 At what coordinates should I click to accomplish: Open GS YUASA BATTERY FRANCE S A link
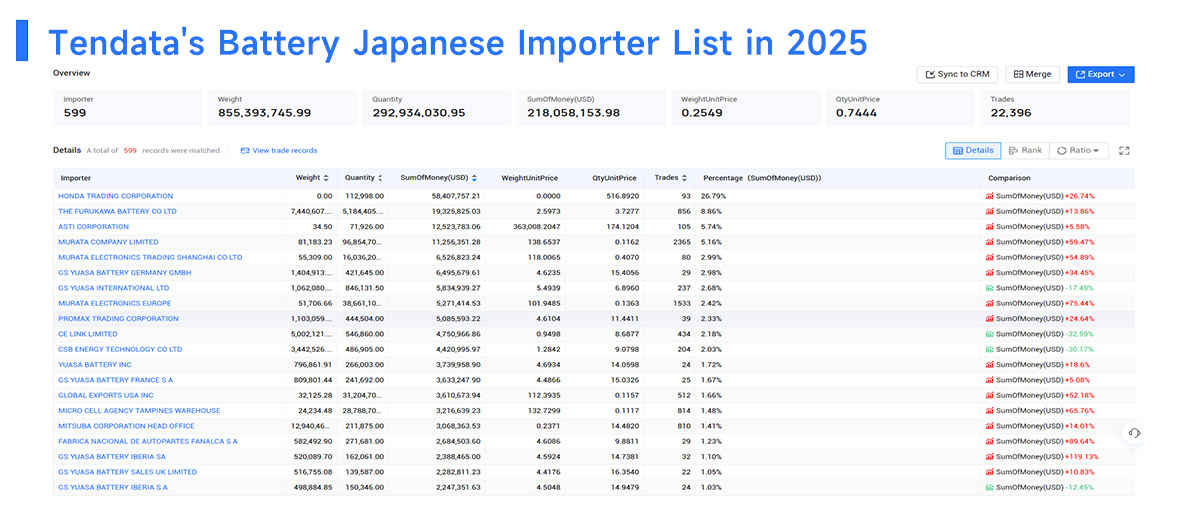click(x=115, y=379)
